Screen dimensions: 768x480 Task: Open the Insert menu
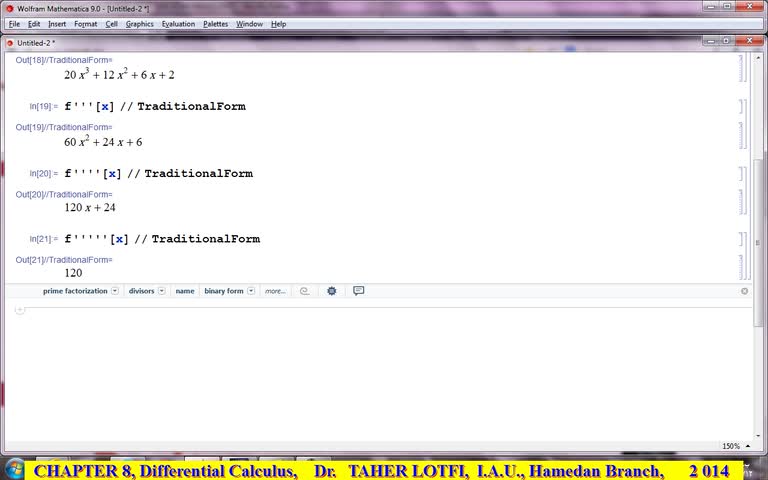pos(57,24)
